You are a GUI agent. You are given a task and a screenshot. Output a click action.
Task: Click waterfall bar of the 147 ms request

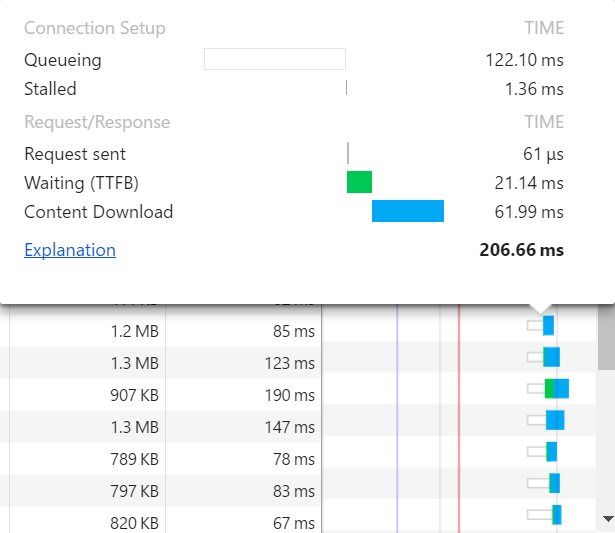pos(555,420)
